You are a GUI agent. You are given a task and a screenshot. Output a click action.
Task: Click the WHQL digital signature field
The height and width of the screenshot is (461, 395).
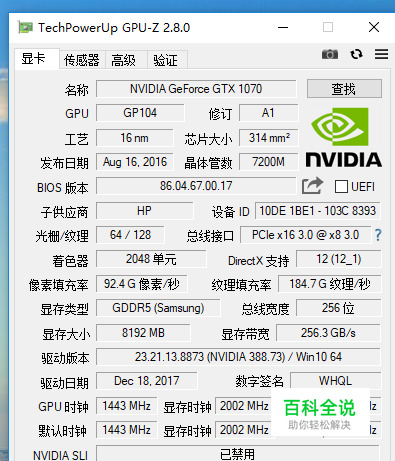(x=336, y=381)
